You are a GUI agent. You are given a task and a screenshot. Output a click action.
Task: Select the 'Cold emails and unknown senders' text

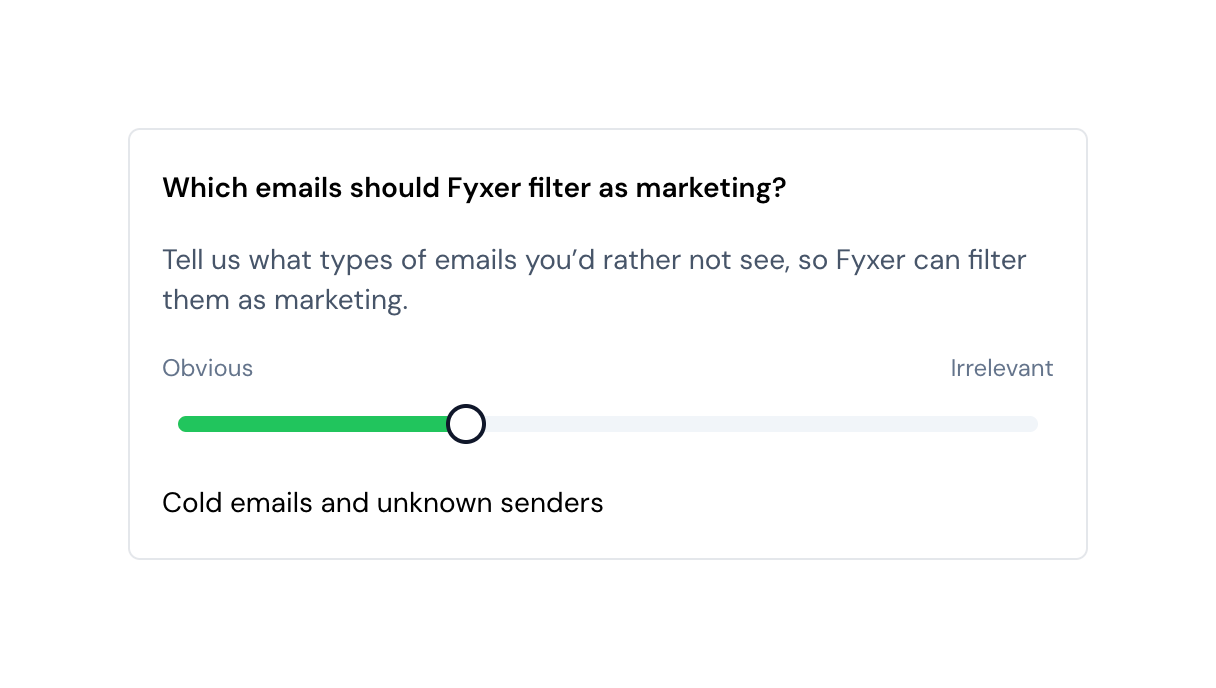[x=383, y=502]
